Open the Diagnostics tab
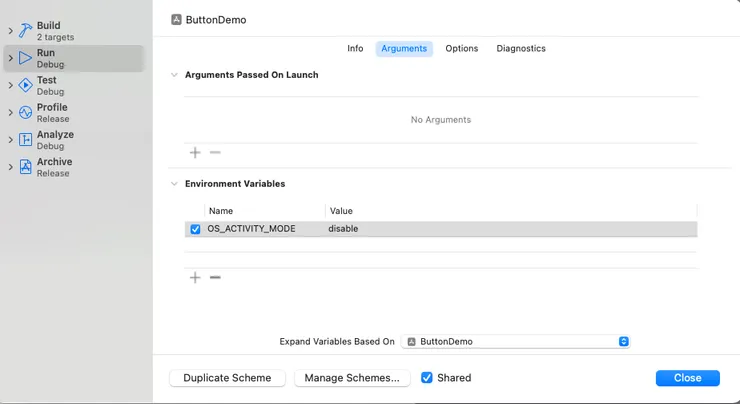 (x=521, y=48)
